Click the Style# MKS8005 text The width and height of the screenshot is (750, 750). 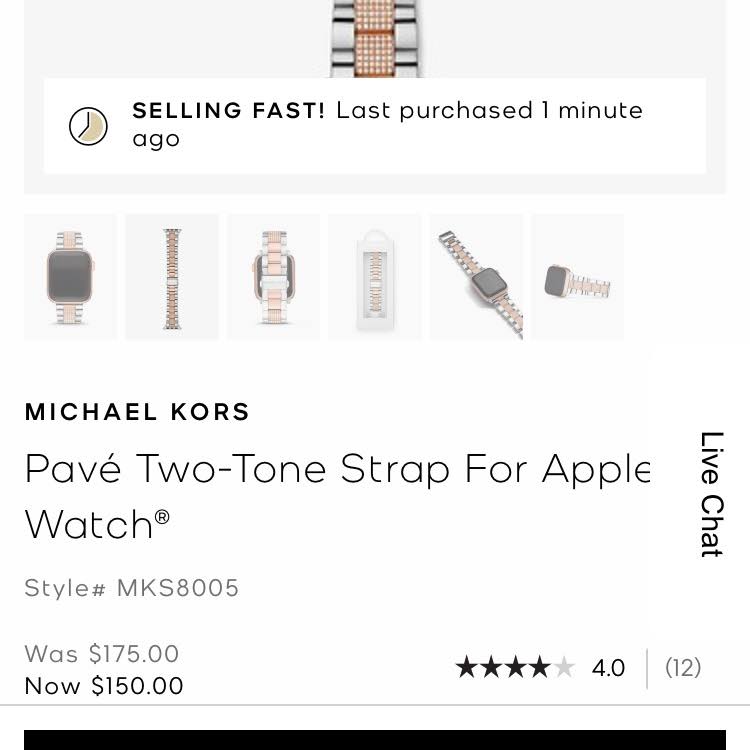tap(132, 588)
